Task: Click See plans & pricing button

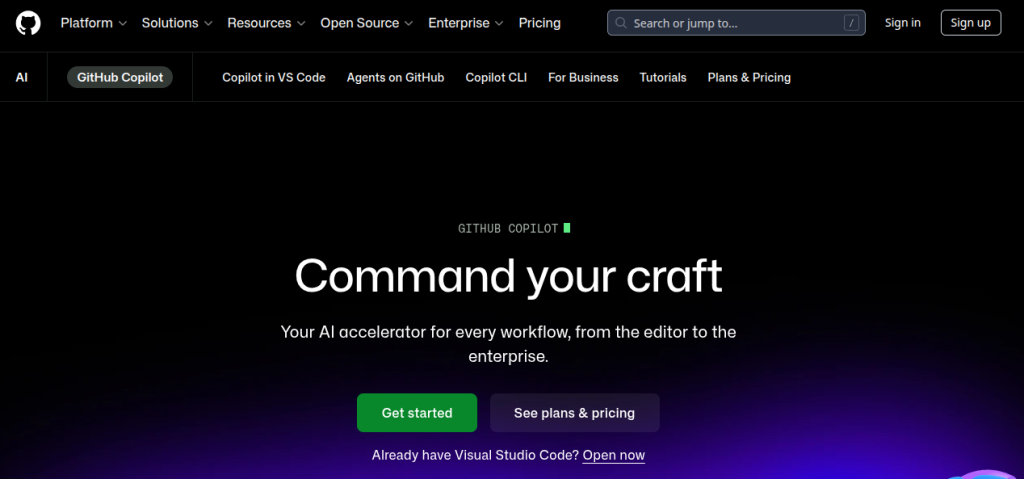Action: click(575, 413)
